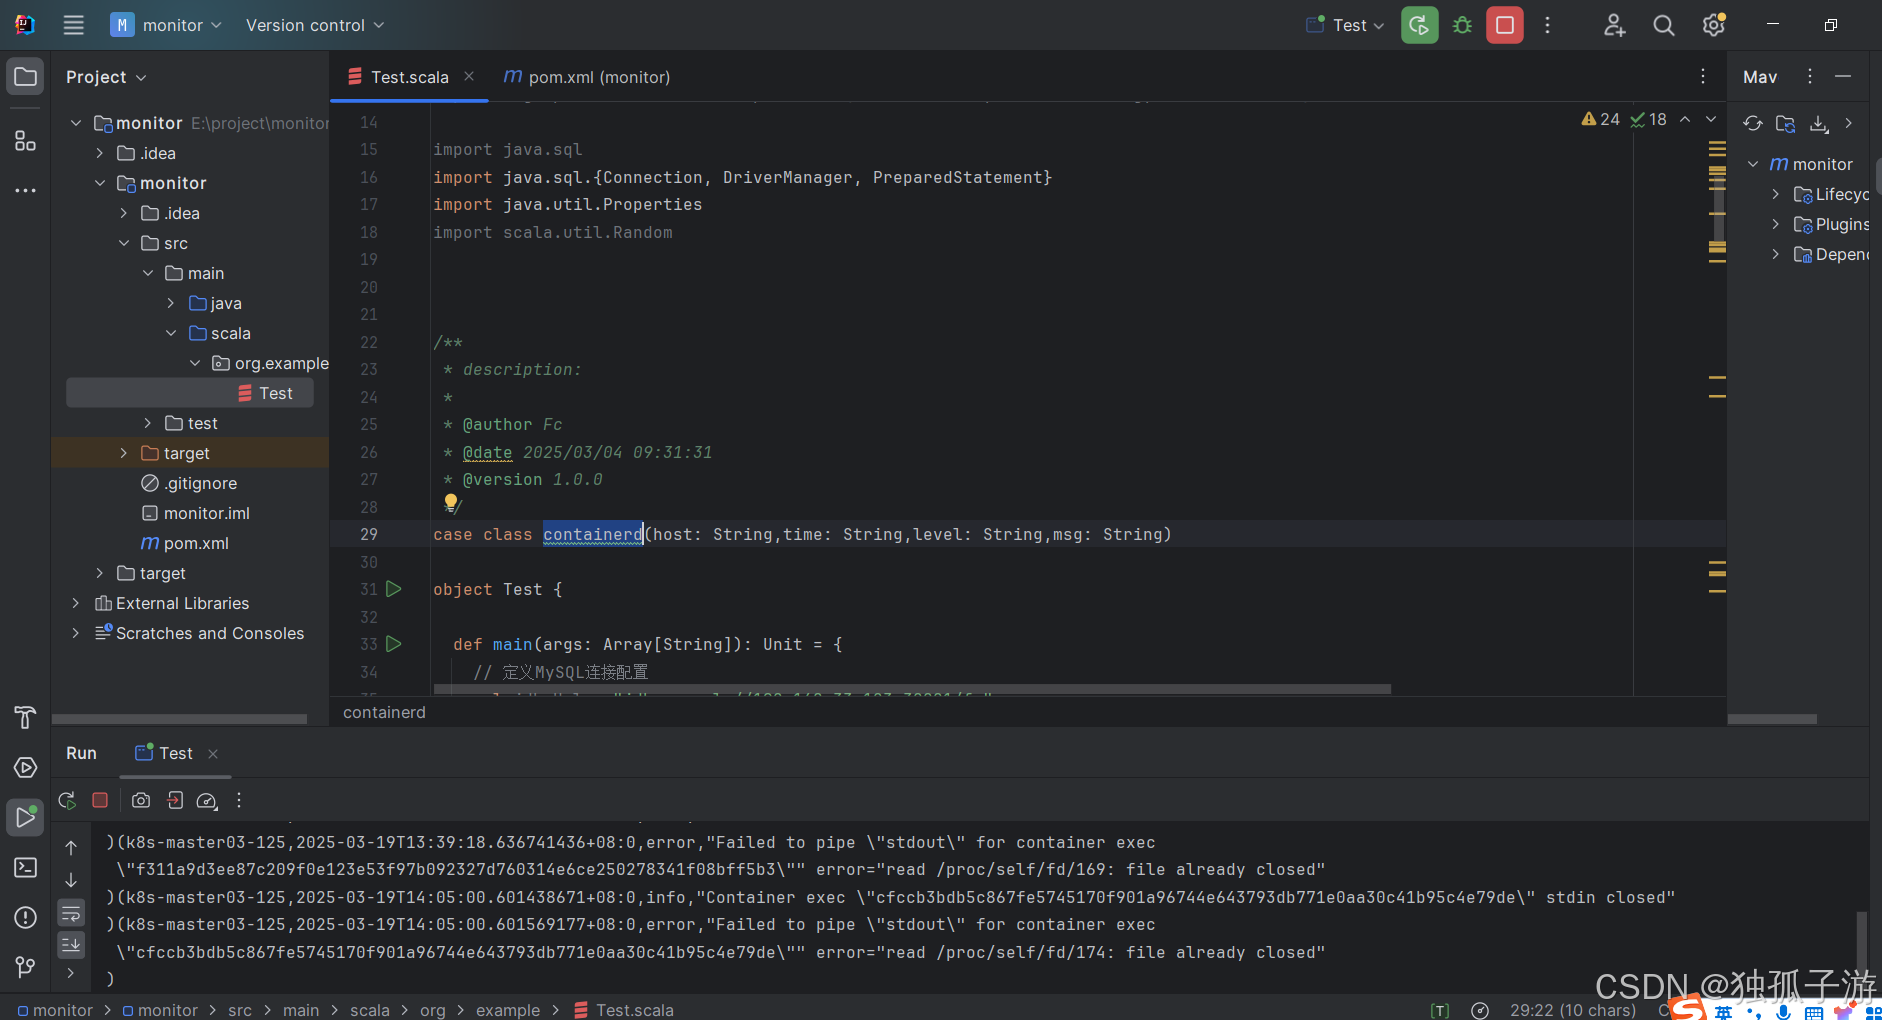Open monitor project dropdown
Image resolution: width=1882 pixels, height=1020 pixels.
click(x=166, y=25)
